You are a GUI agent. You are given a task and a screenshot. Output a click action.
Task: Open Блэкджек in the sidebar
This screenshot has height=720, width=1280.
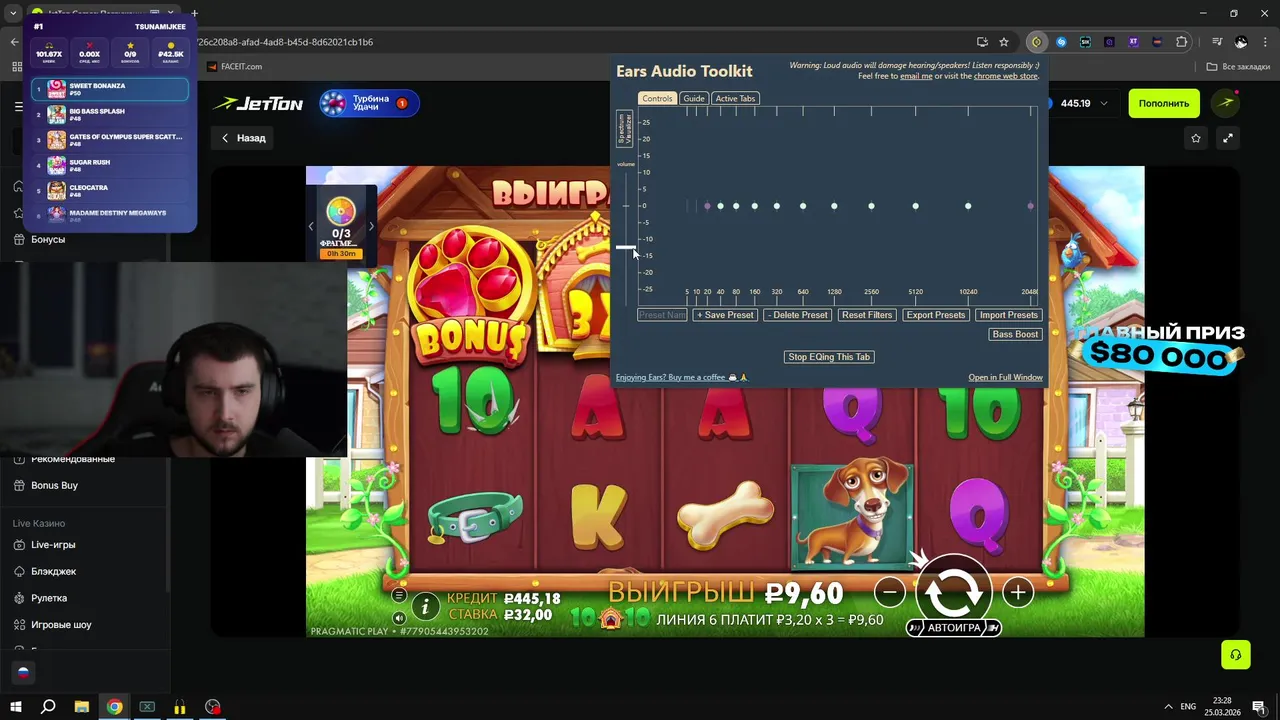[53, 571]
